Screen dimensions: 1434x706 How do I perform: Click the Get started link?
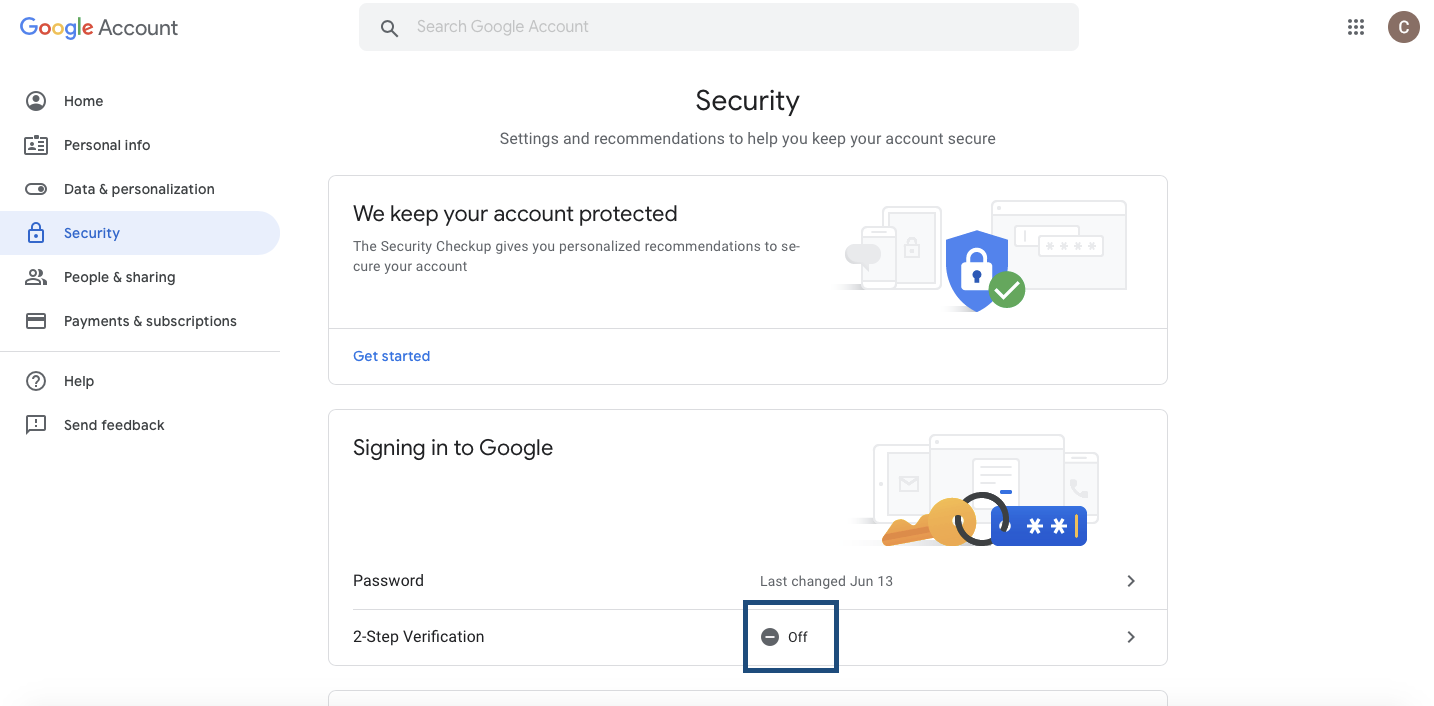pos(391,356)
